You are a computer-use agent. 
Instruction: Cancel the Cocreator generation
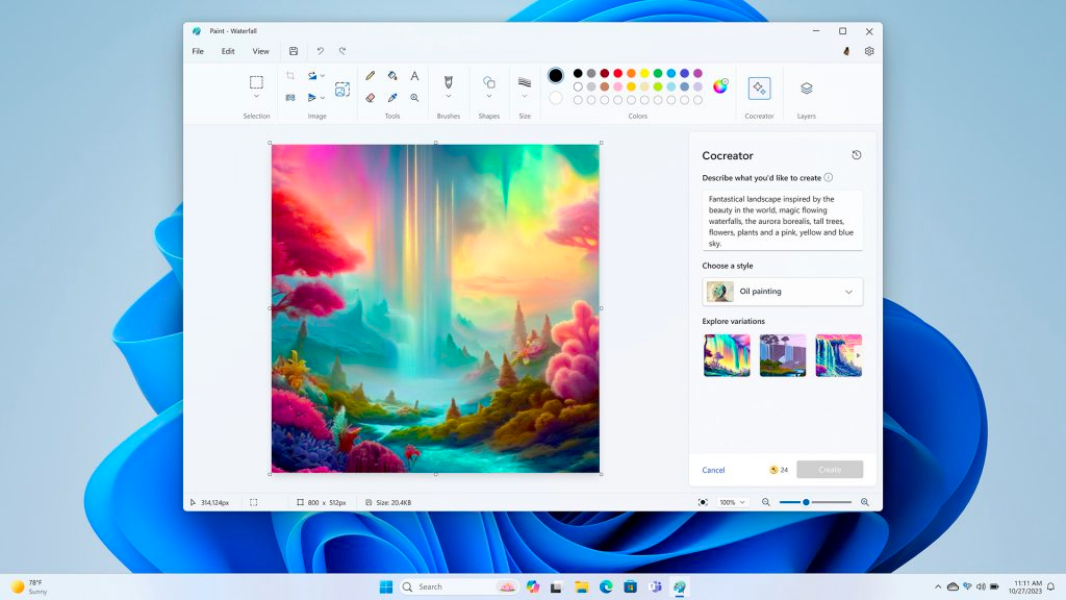point(715,469)
